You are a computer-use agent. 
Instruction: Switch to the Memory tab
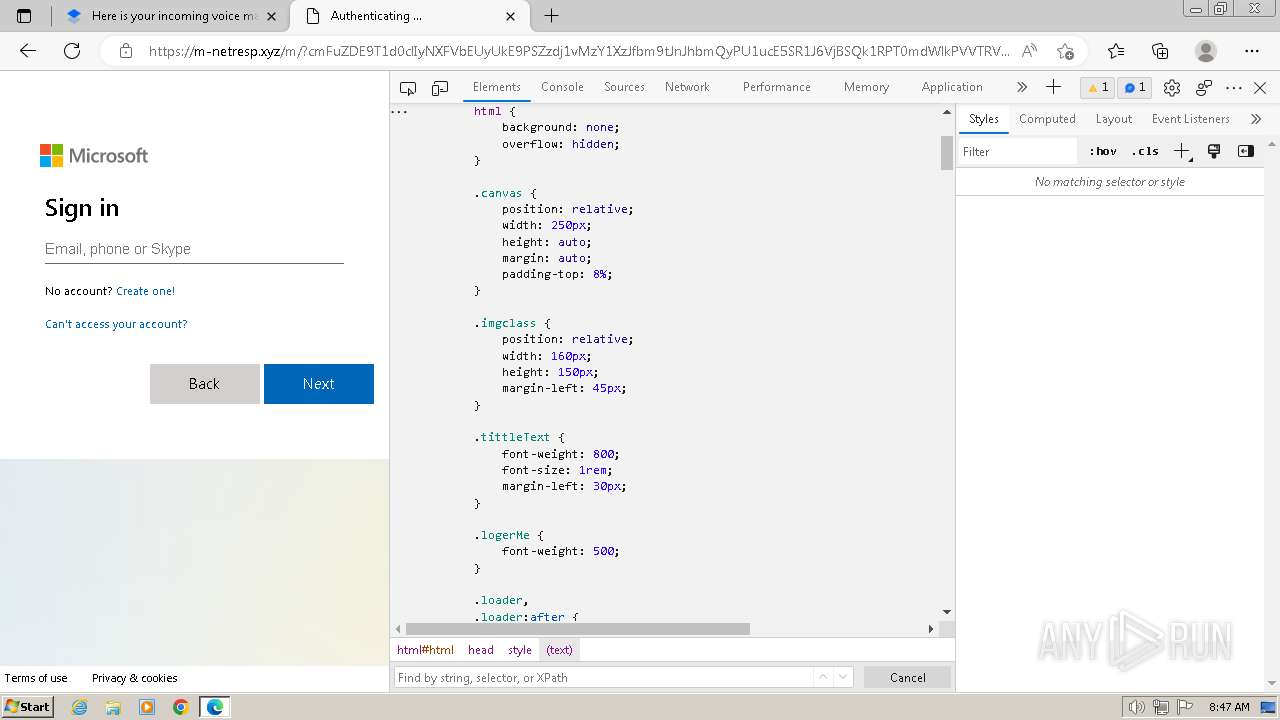click(x=866, y=87)
